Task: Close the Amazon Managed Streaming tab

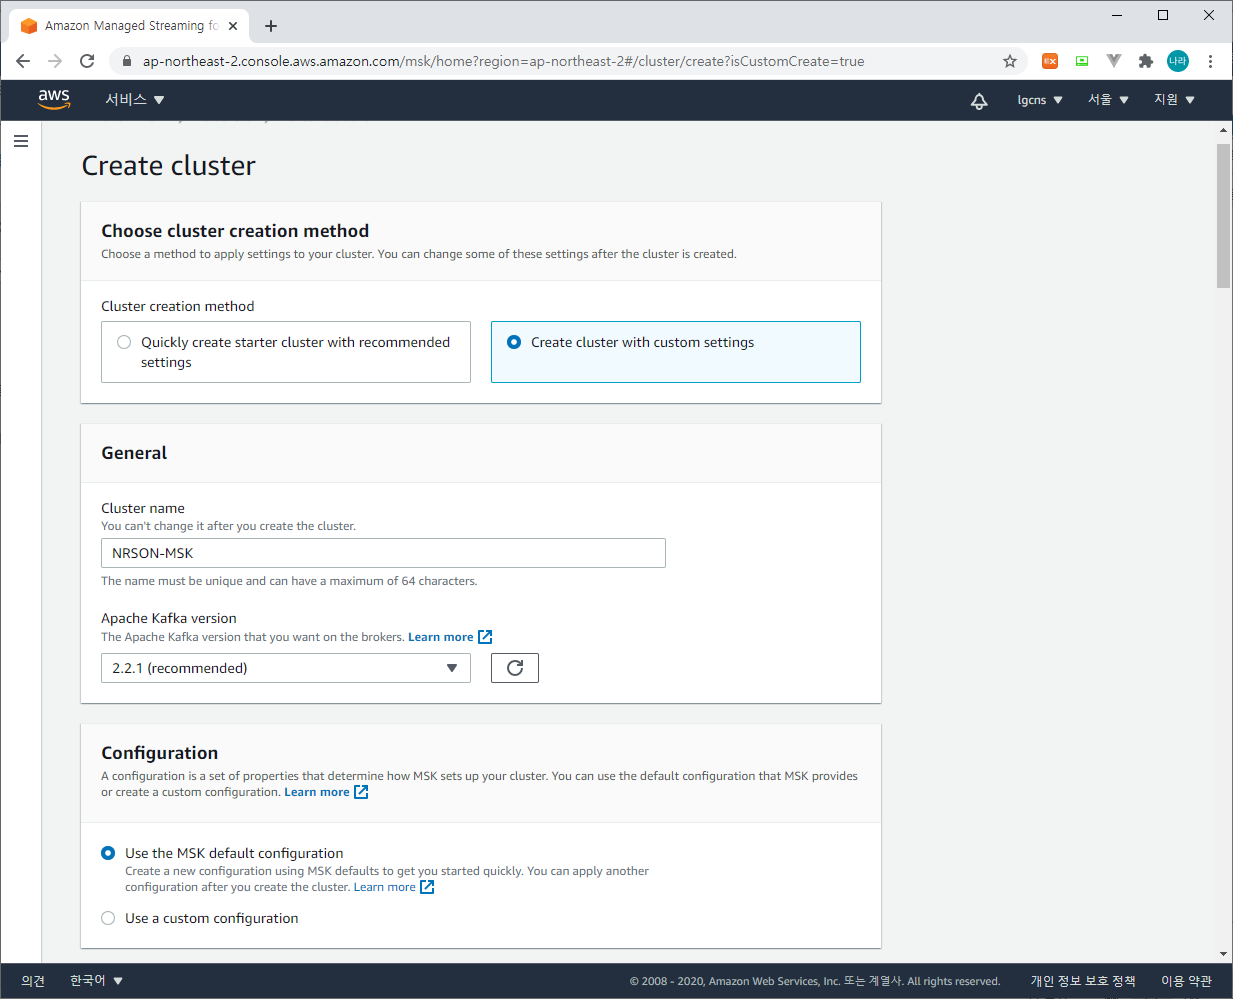Action: 233,26
